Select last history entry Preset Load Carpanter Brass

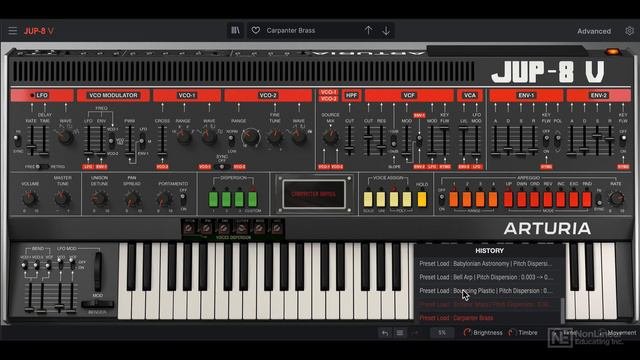(487, 318)
